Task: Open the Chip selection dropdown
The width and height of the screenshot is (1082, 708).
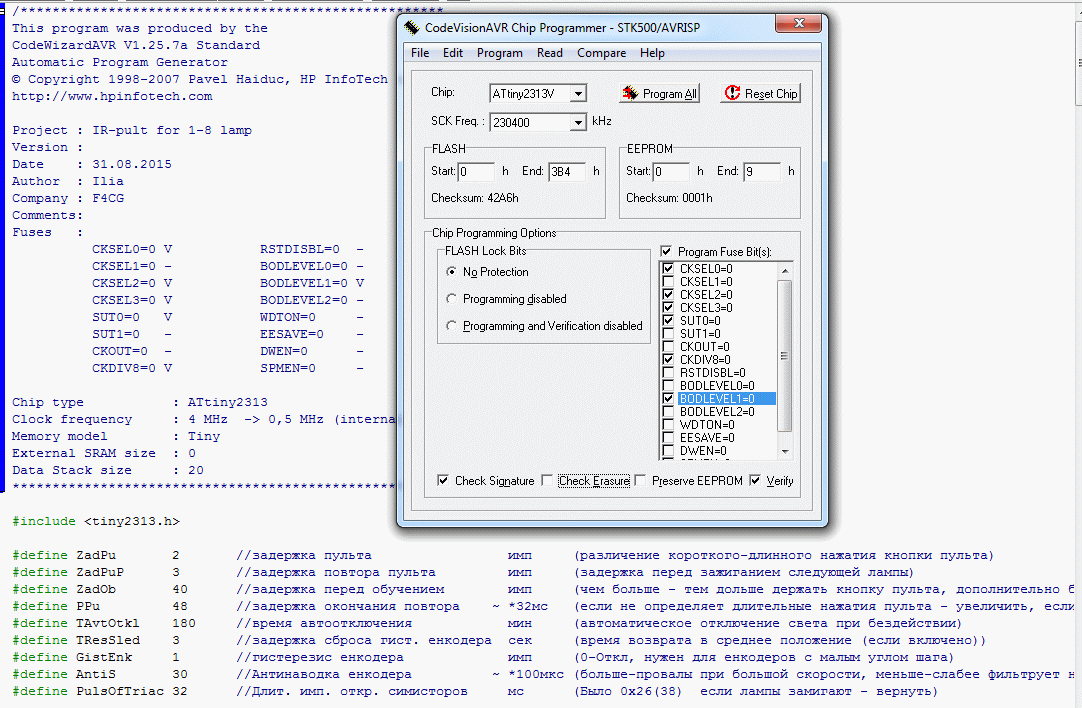Action: (x=577, y=94)
